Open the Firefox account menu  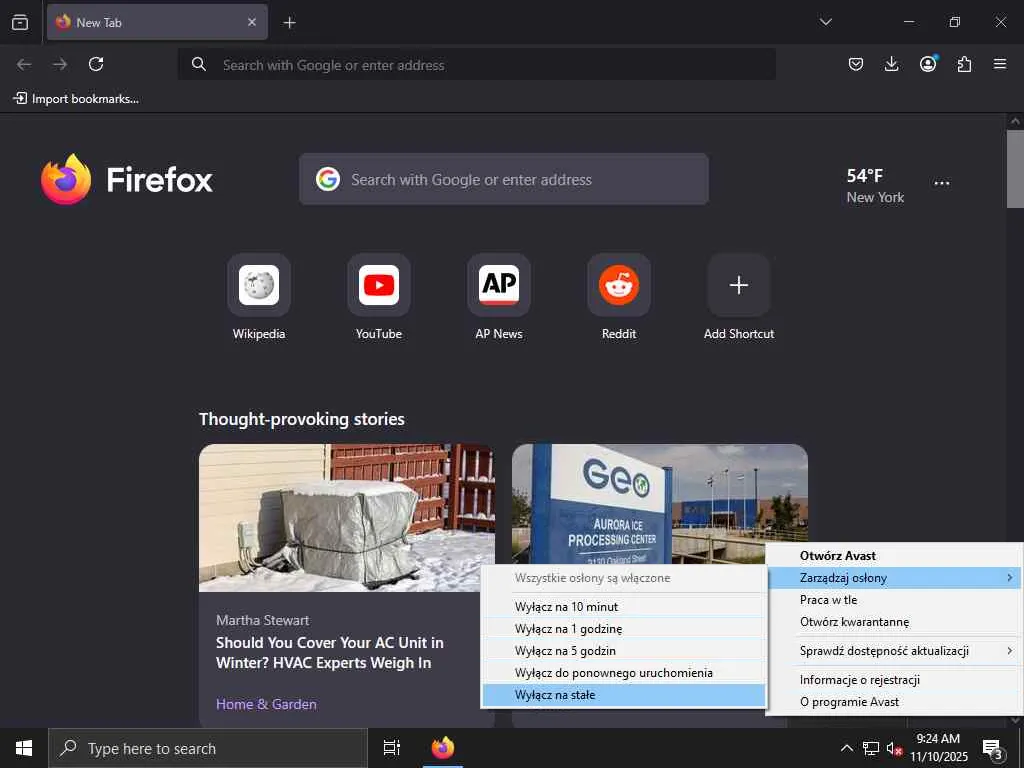click(928, 64)
